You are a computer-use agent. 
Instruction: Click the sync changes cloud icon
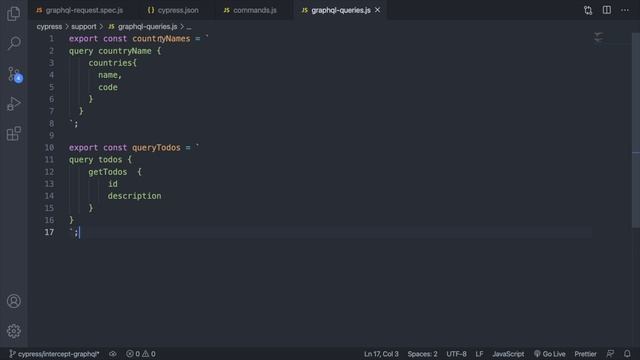(x=113, y=354)
